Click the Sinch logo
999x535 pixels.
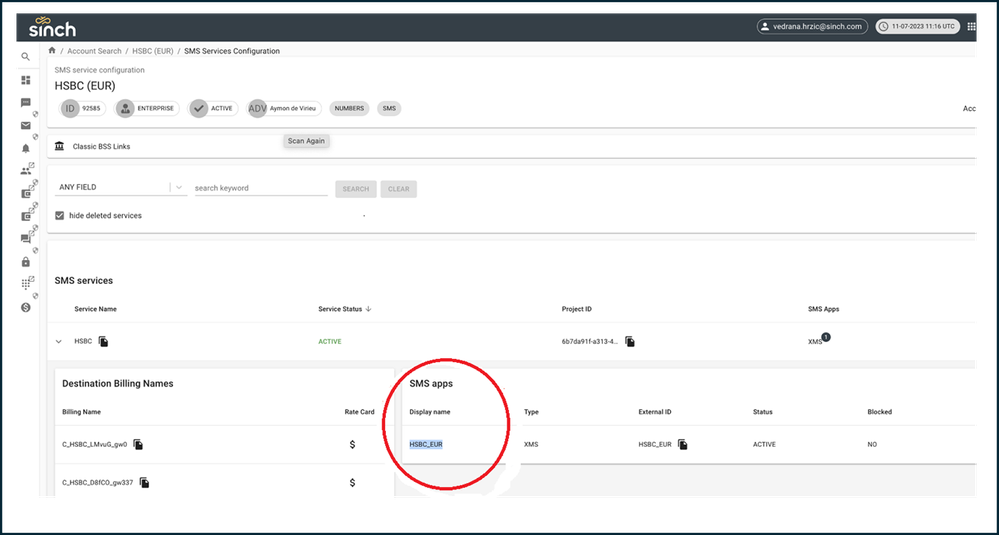pyautogui.click(x=52, y=27)
